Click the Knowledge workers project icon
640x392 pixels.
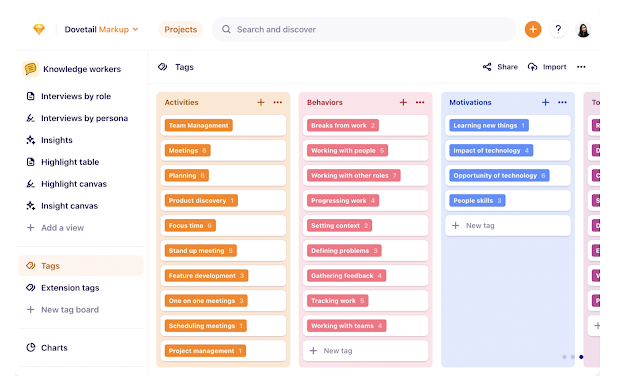pyautogui.click(x=31, y=69)
